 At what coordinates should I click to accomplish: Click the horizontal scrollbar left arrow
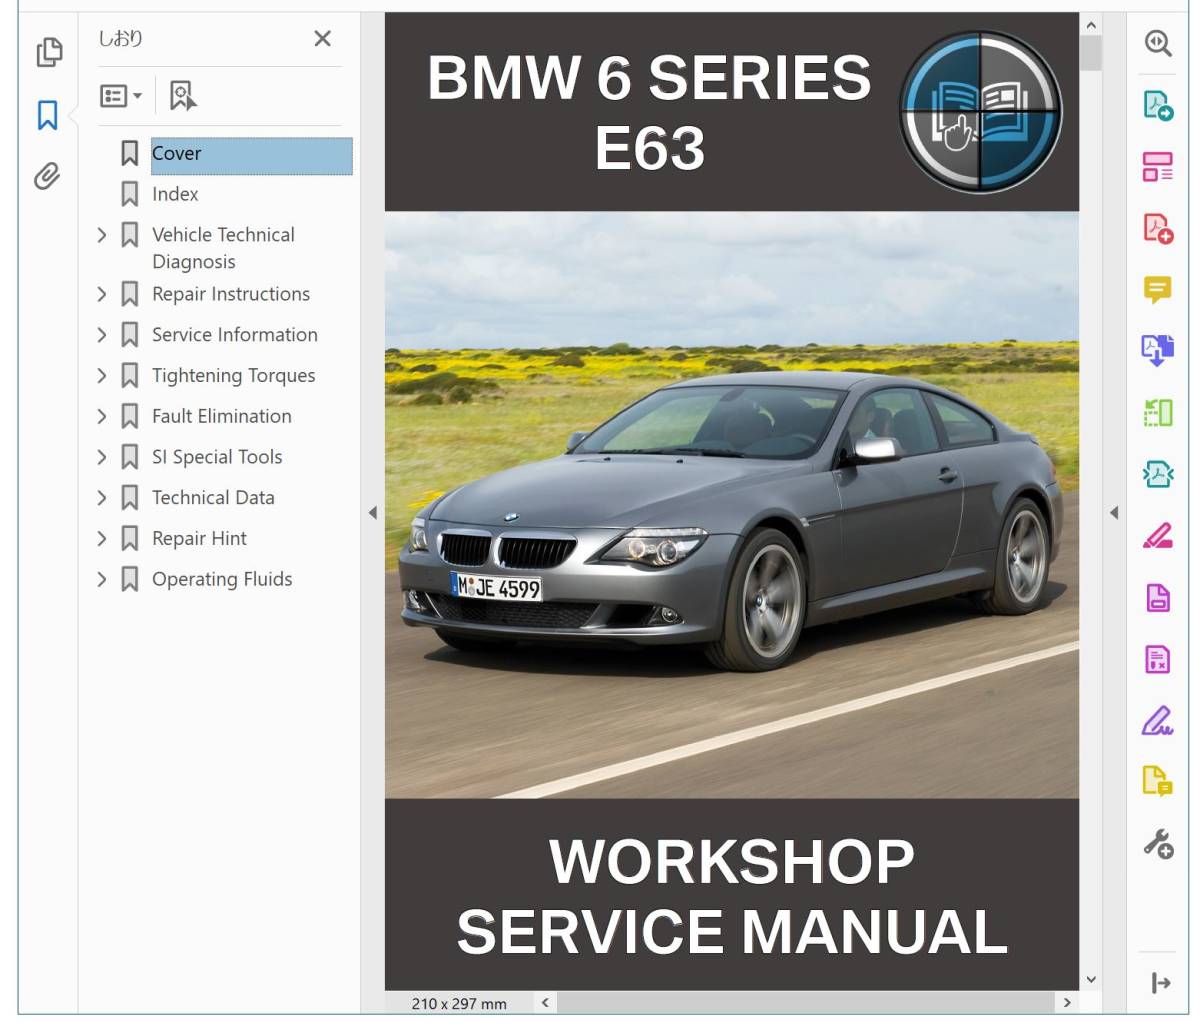[545, 1002]
